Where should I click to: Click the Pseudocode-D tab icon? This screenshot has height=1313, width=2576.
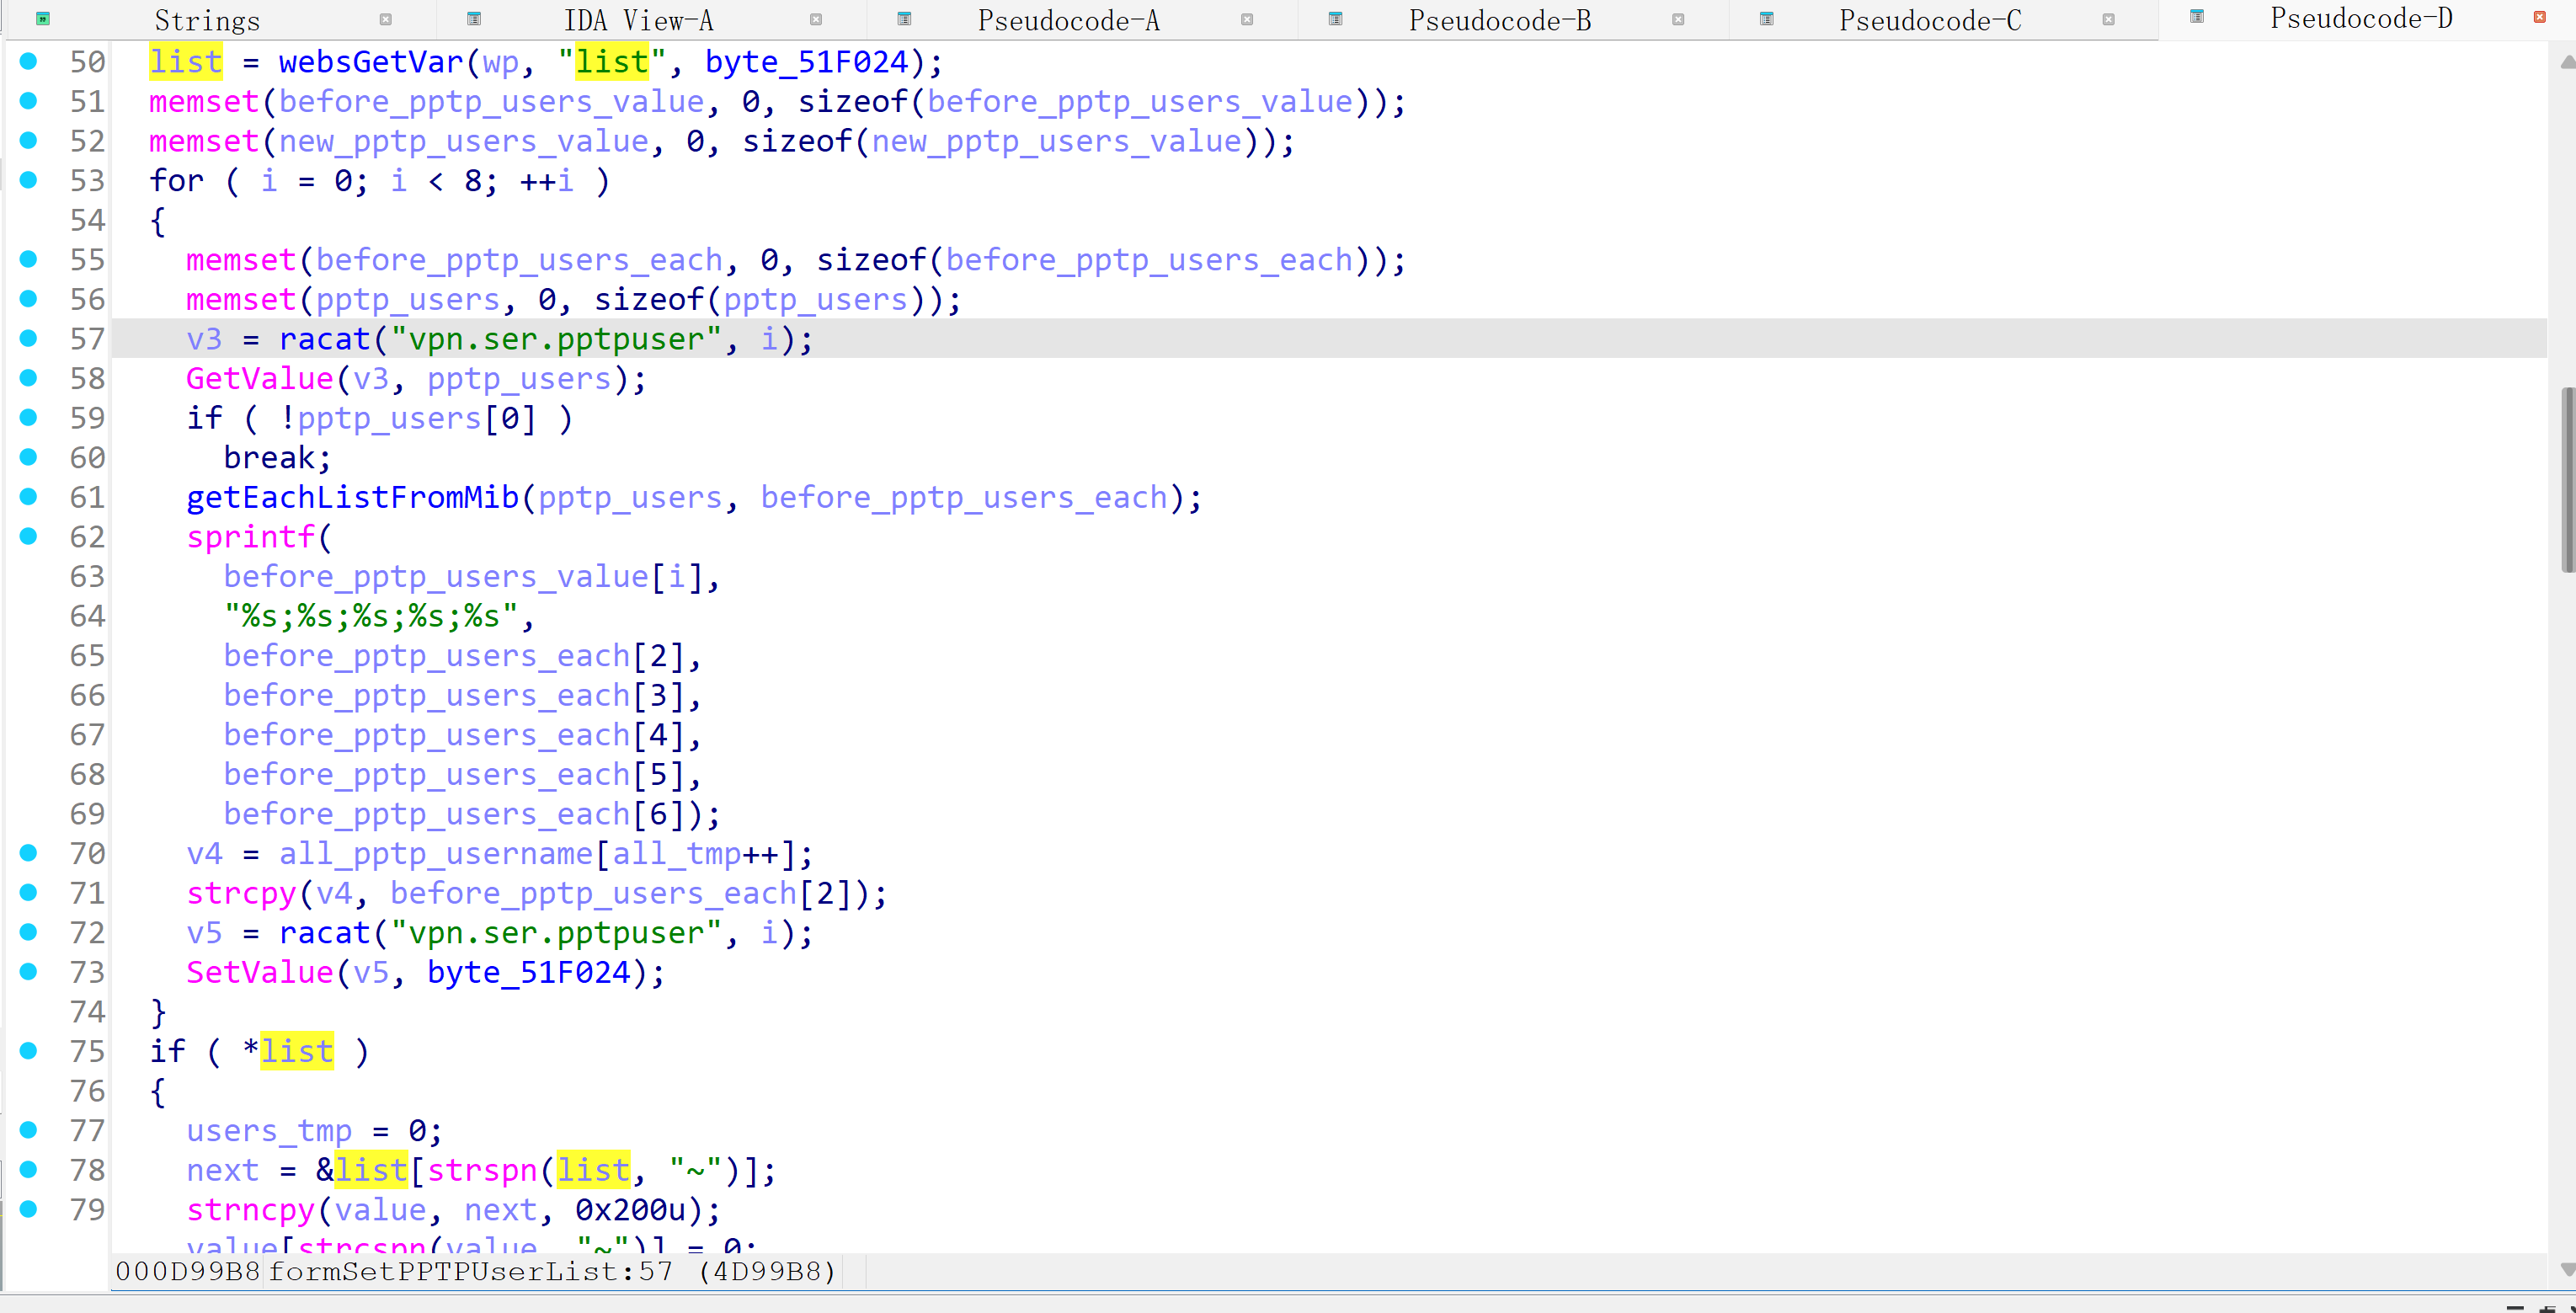[x=2197, y=17]
